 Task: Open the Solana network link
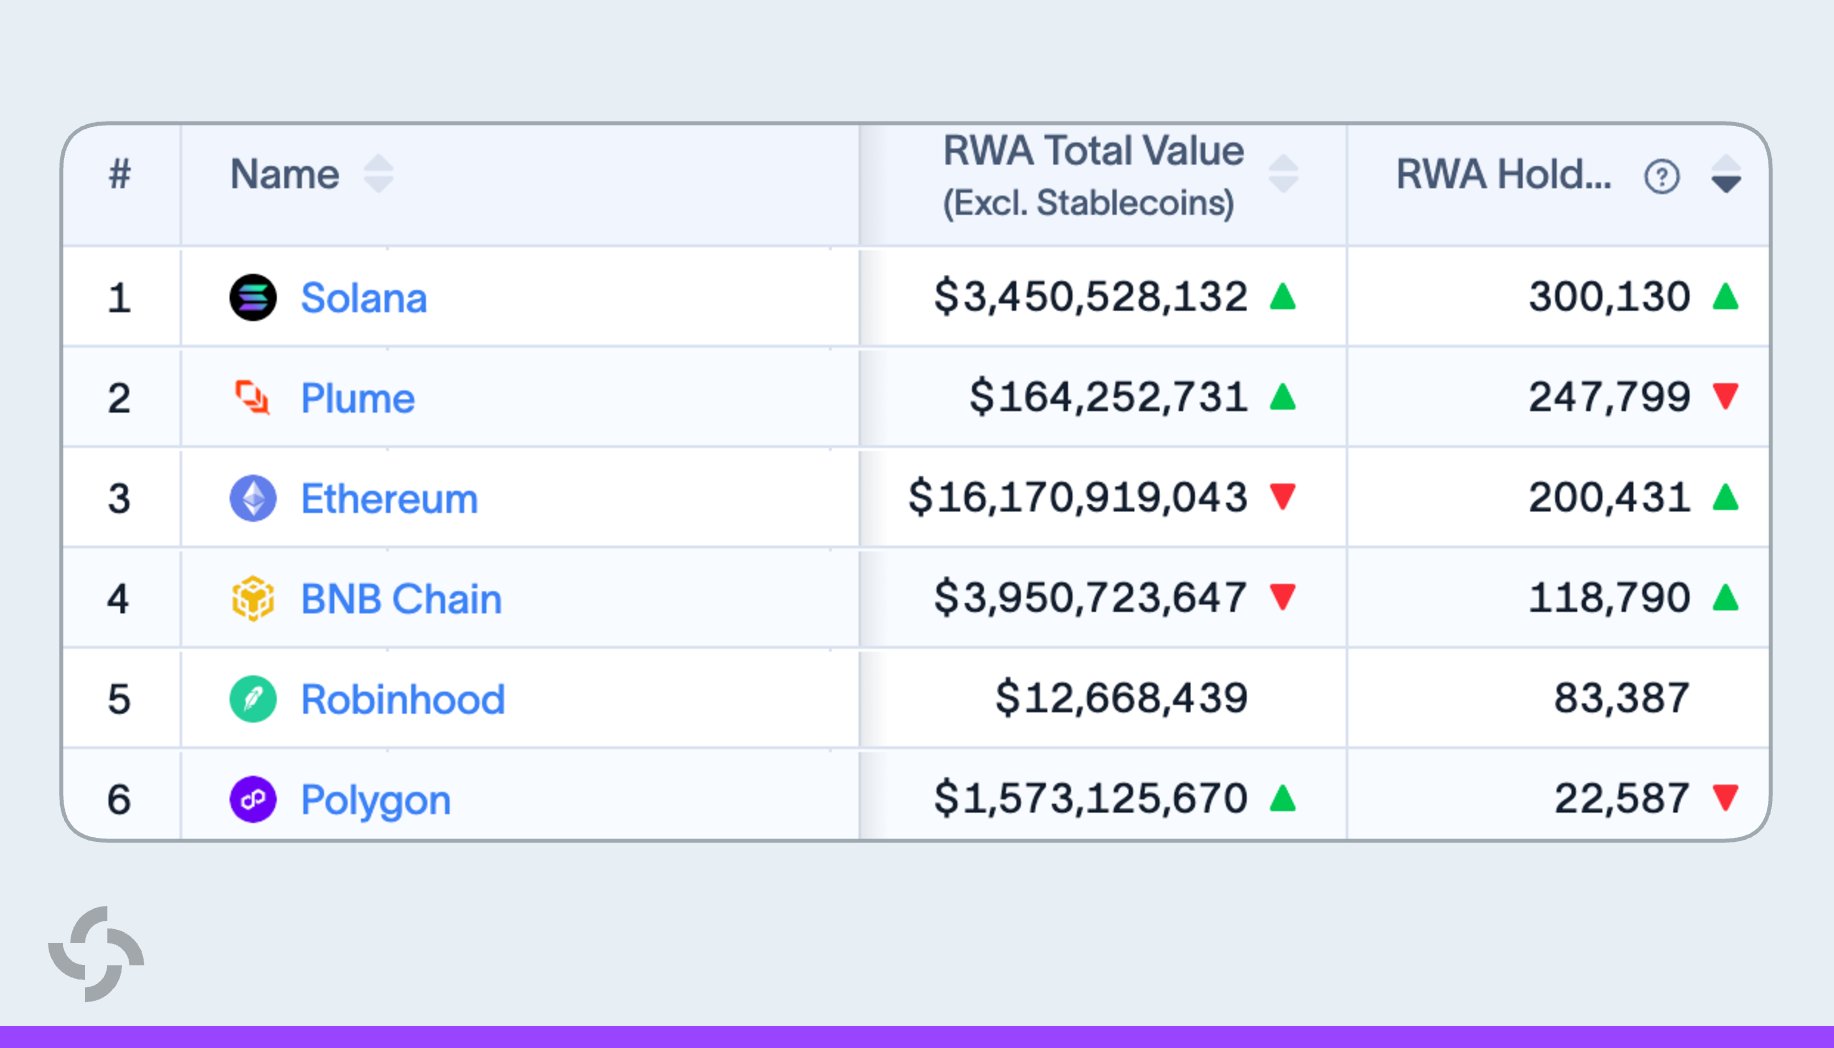[364, 298]
